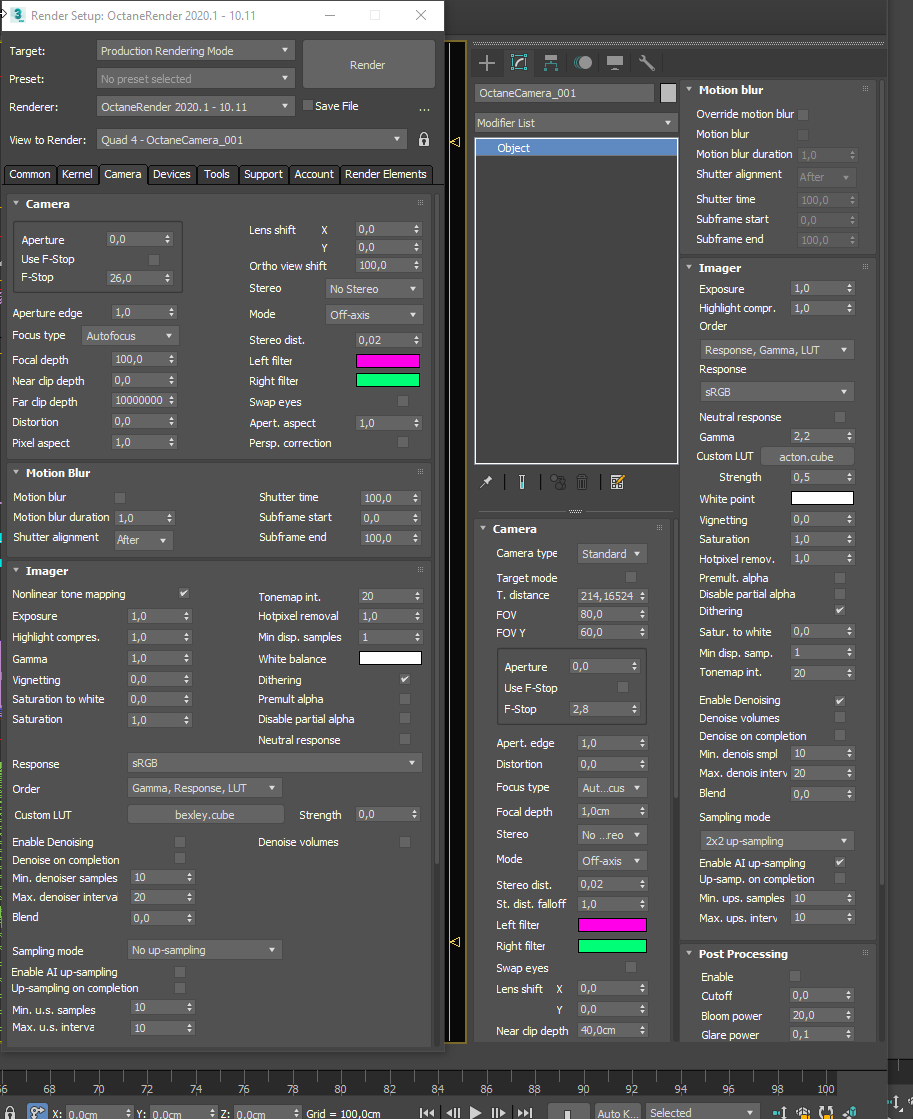Select Object in the modifier stack
Viewport: 913px width, 1119px height.
[x=576, y=148]
